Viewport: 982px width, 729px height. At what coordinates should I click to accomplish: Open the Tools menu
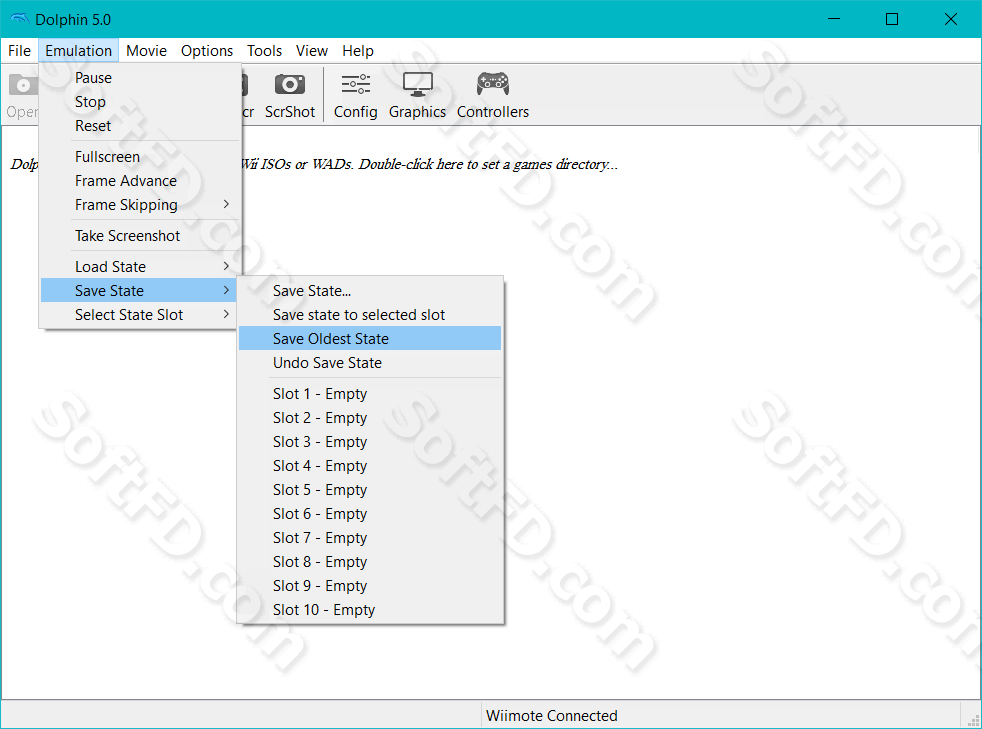click(264, 51)
